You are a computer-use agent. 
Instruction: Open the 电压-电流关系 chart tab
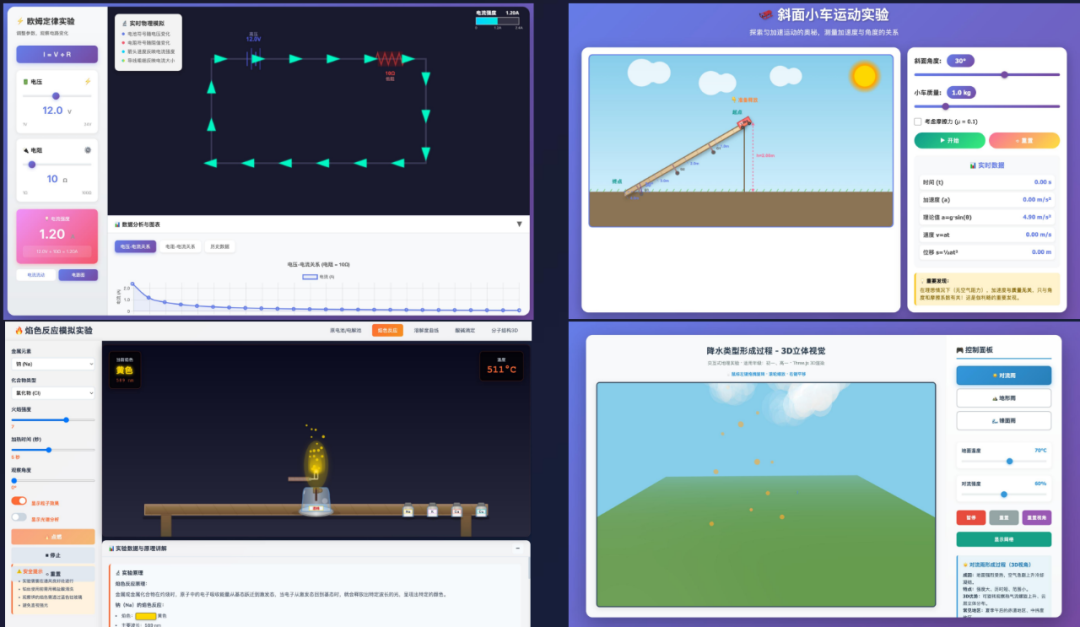(x=136, y=246)
